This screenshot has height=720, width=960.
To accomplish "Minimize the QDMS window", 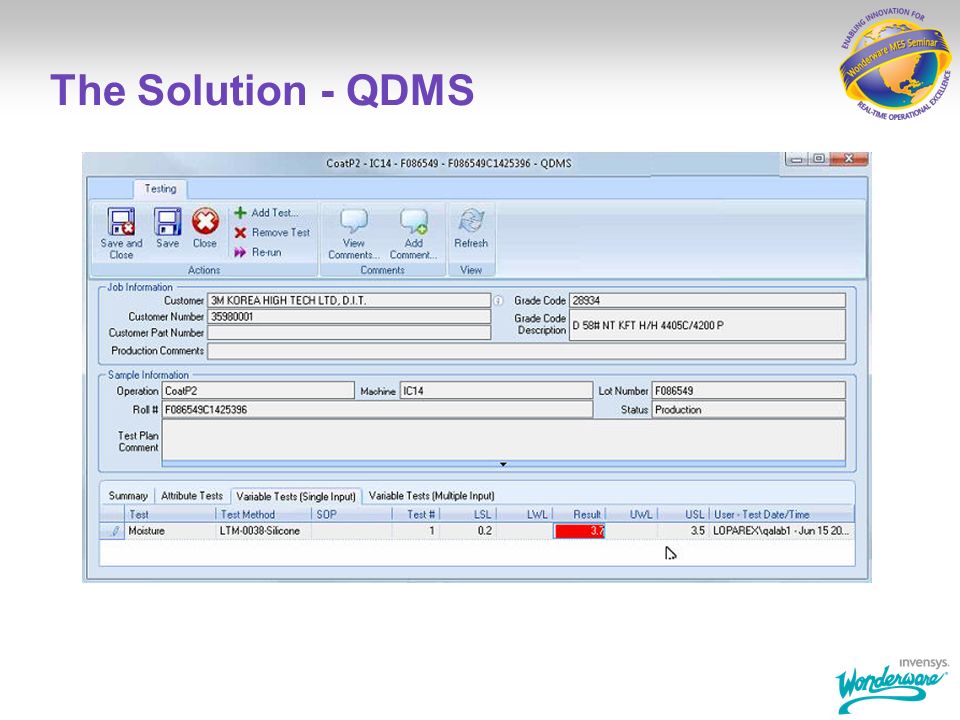I will (x=796, y=159).
